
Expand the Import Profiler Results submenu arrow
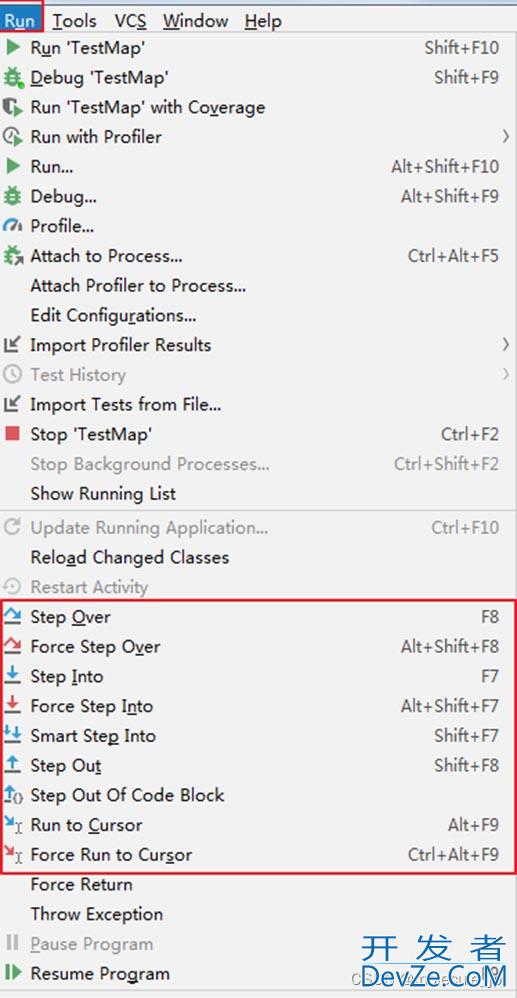tap(506, 344)
